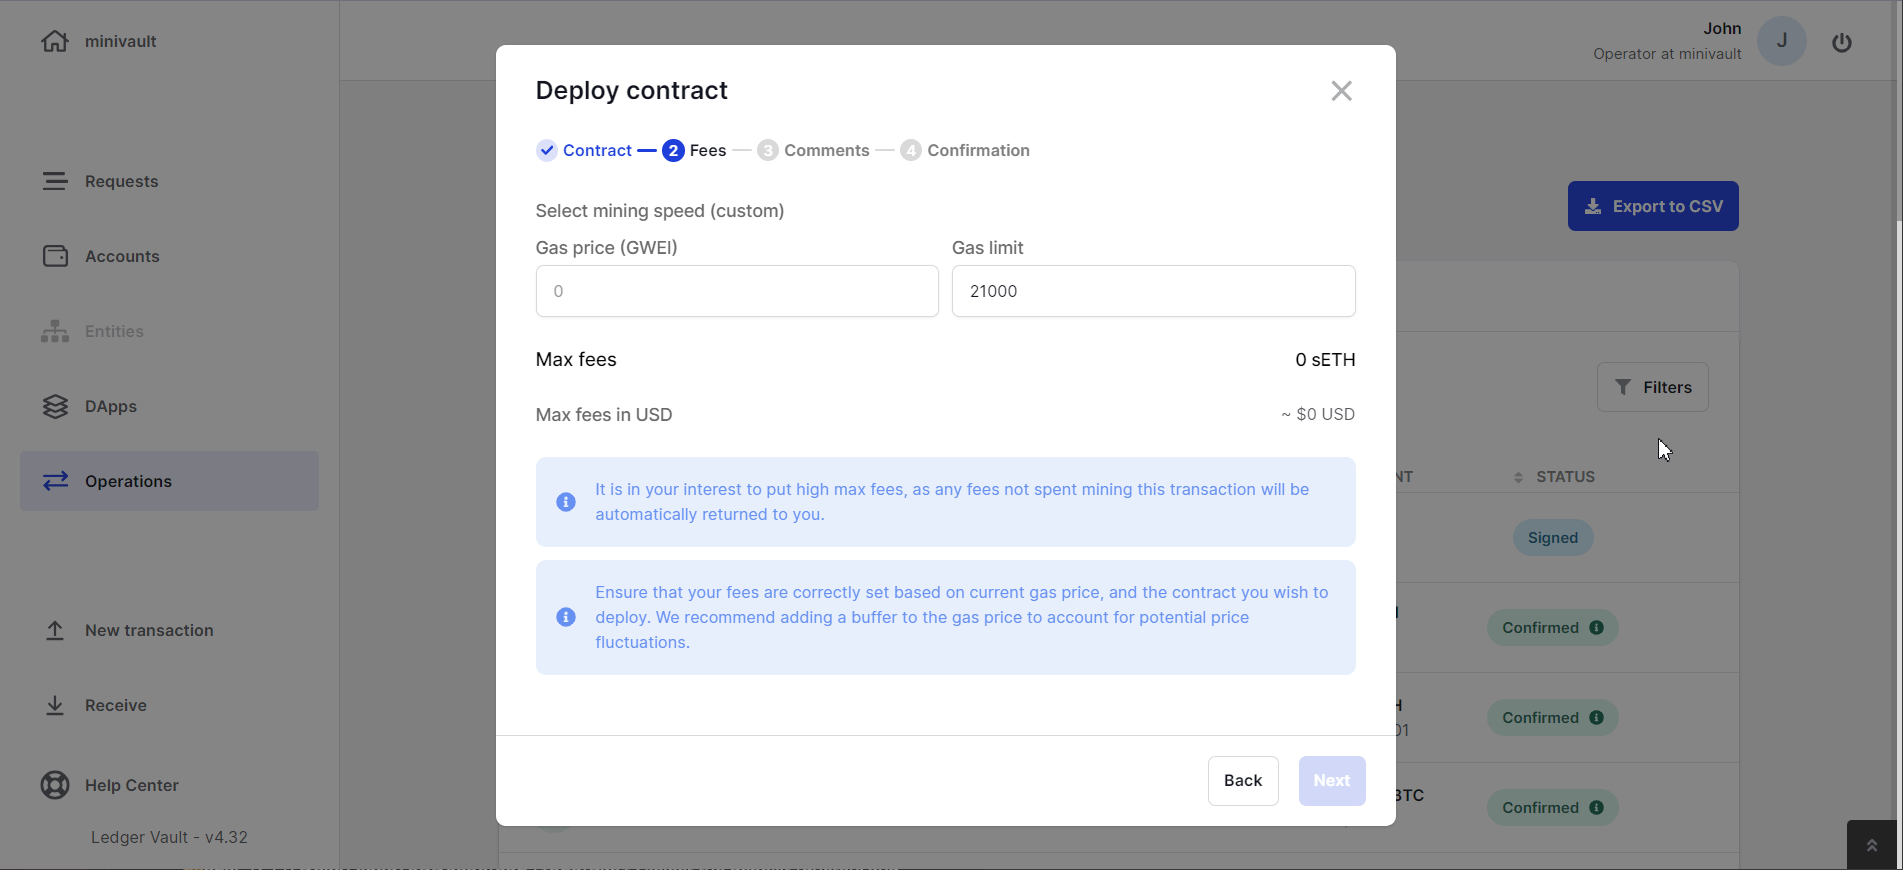Viewport: 1903px width, 870px height.
Task: Click the Receive download icon
Action: [55, 705]
